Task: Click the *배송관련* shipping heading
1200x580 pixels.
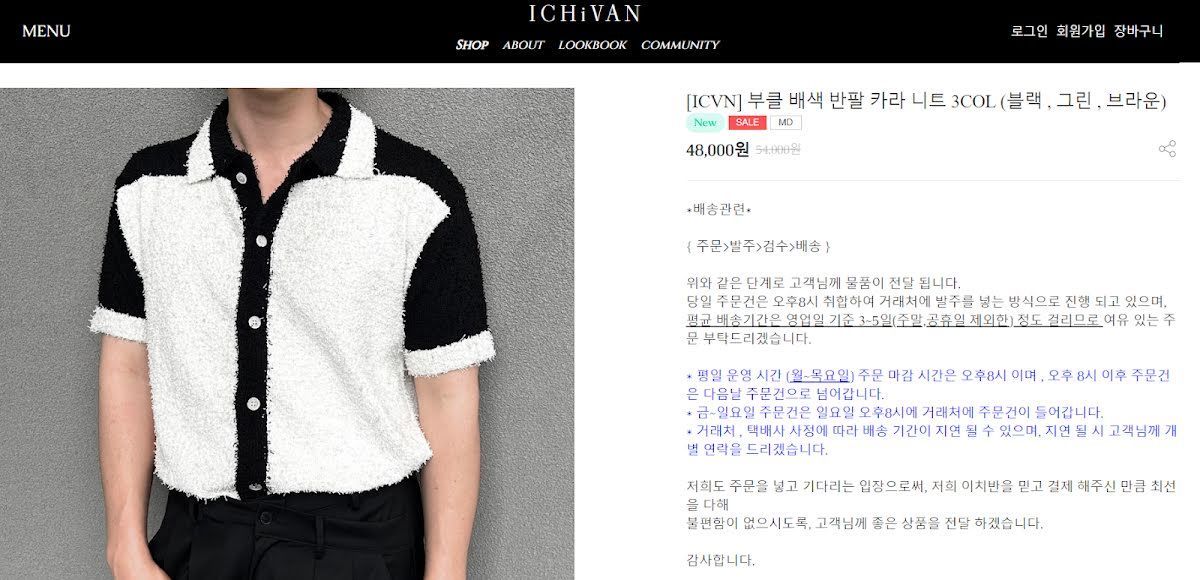Action: 718,209
